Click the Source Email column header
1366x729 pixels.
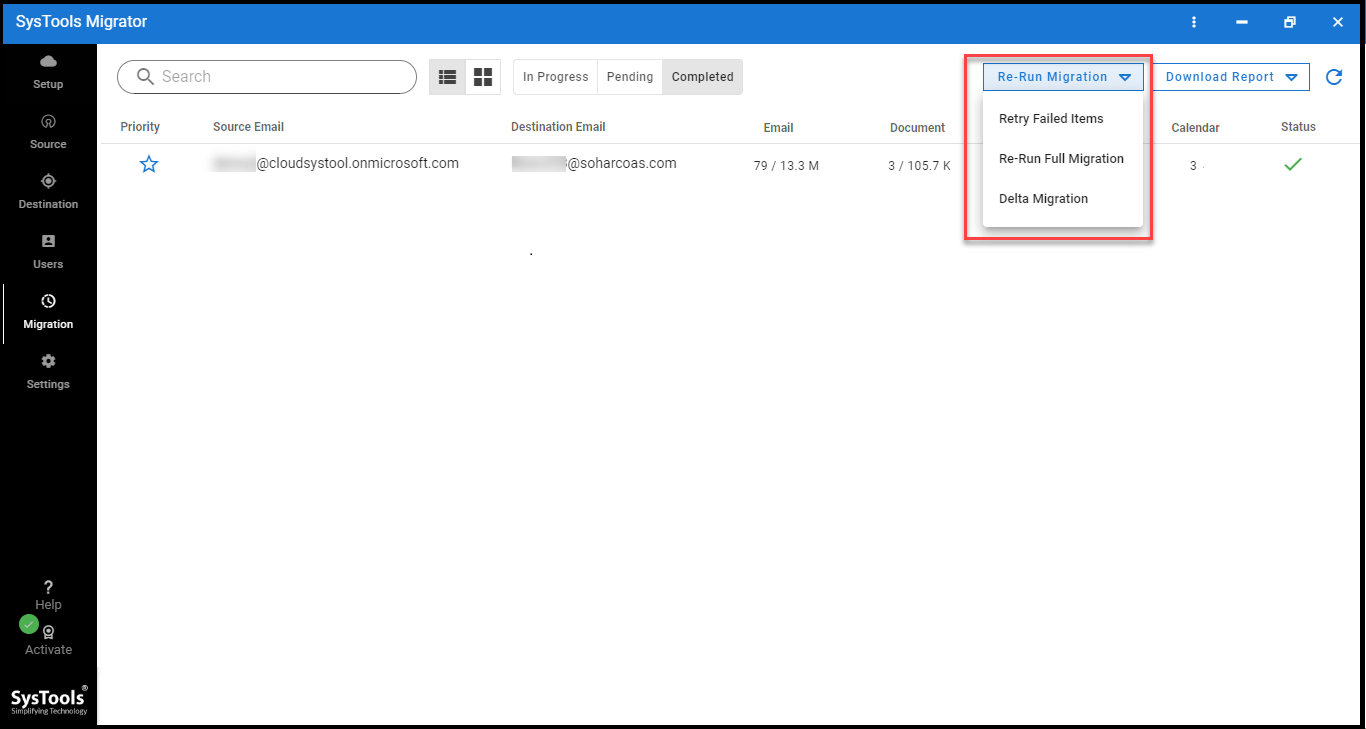coord(248,127)
